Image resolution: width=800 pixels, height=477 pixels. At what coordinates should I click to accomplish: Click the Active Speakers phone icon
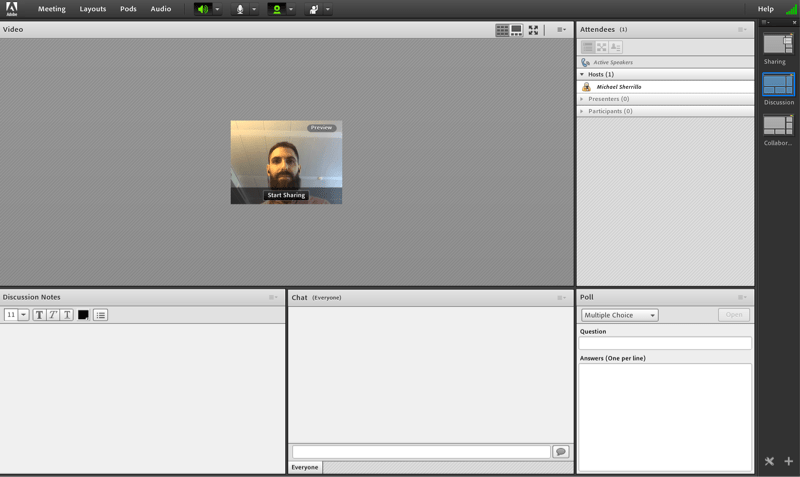tap(585, 62)
